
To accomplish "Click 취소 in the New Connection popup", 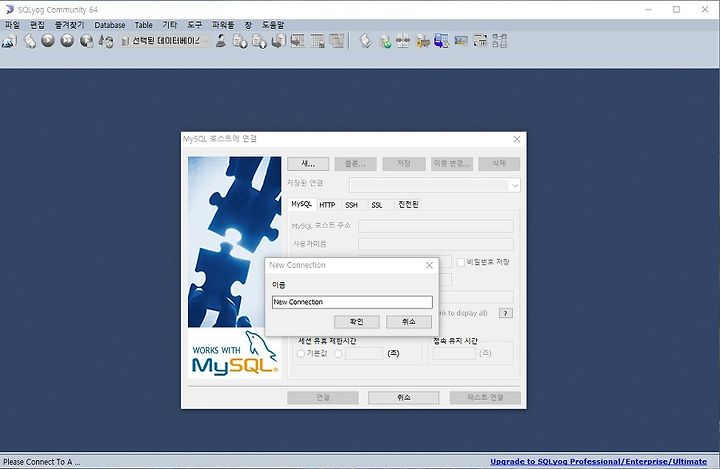I will coord(409,322).
